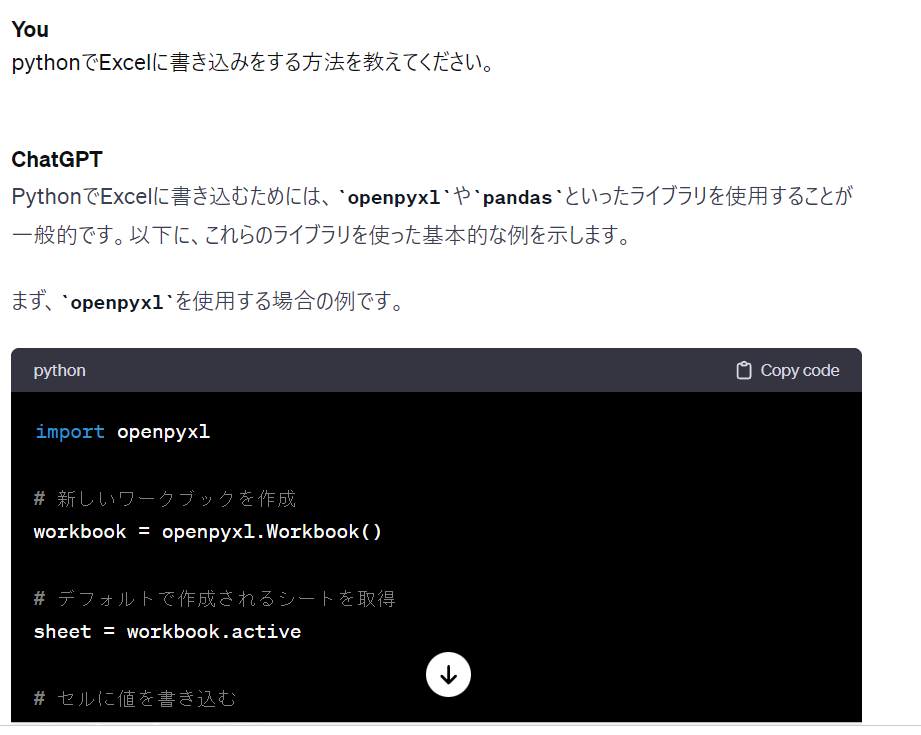Select the python language label on the code block

coord(59,370)
